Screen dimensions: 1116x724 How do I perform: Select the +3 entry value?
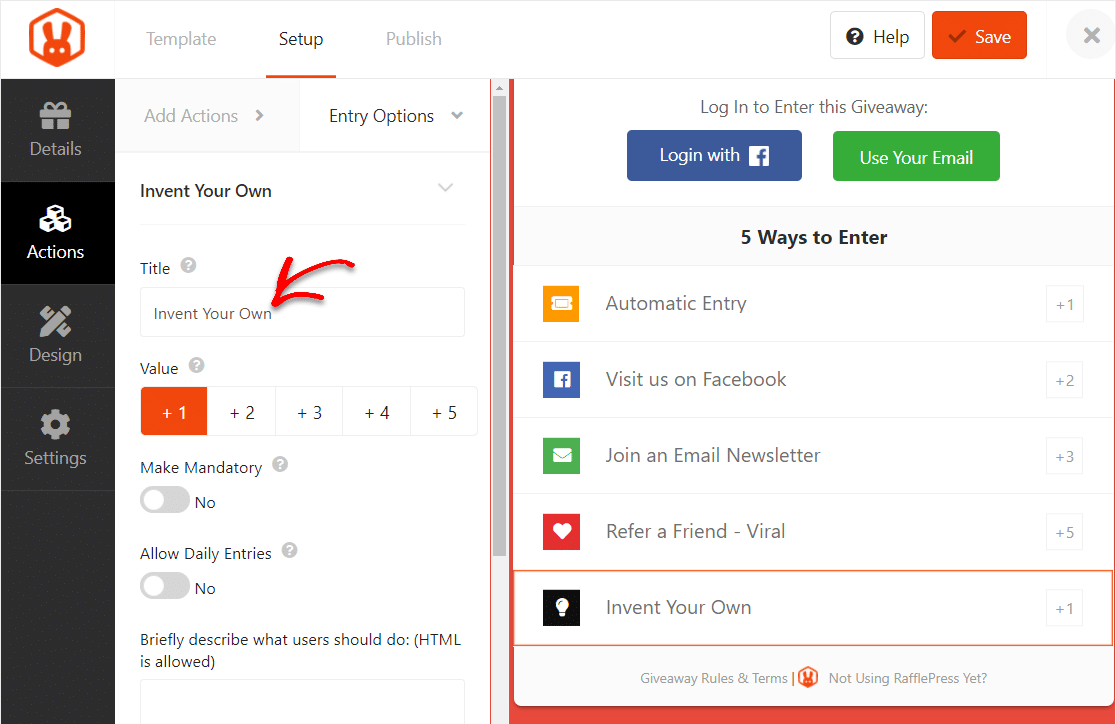[309, 411]
